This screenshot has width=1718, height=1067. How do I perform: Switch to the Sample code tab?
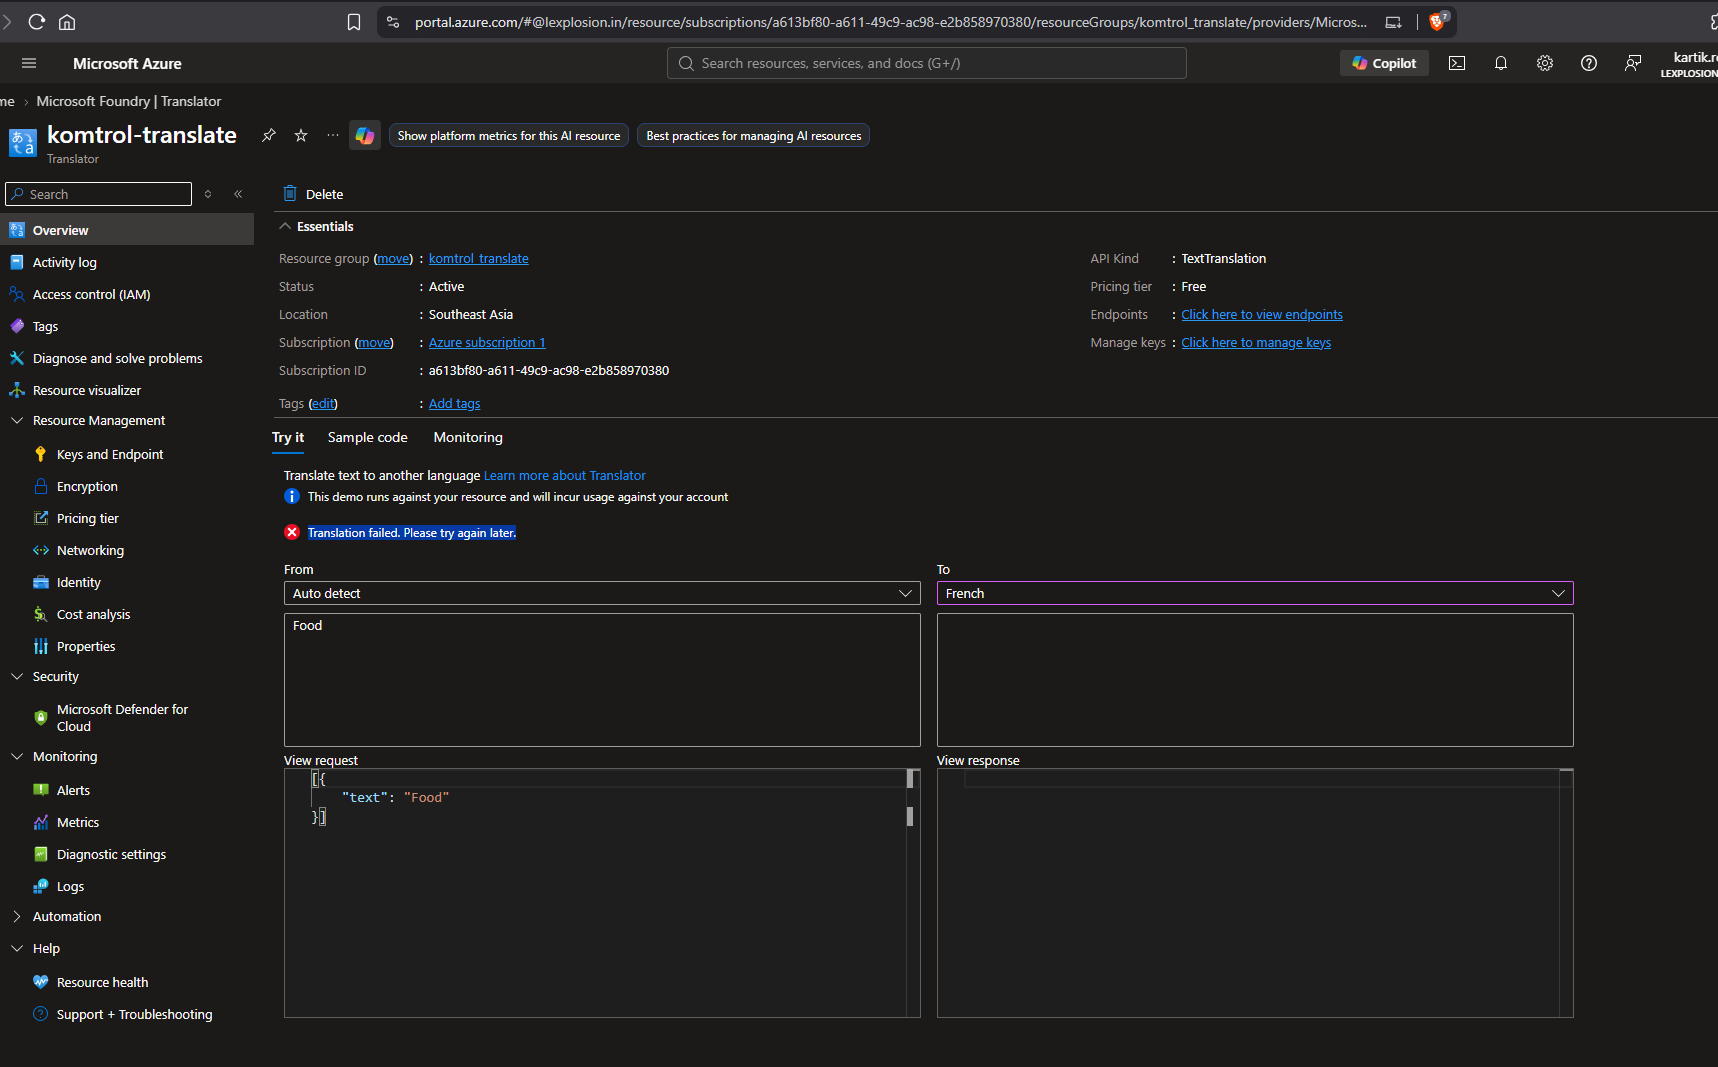click(368, 437)
